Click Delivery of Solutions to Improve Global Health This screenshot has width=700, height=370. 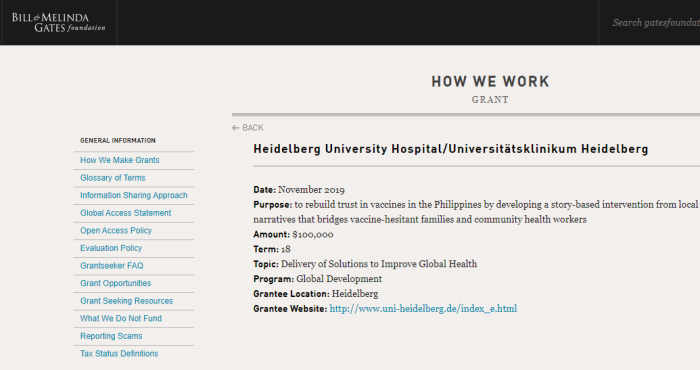(x=379, y=264)
